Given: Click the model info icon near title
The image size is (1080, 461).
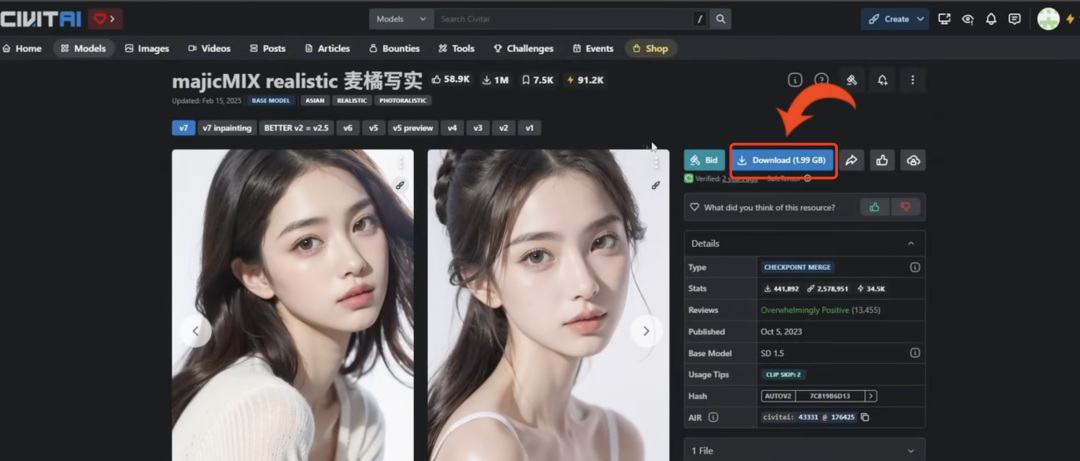Looking at the screenshot, I should pos(795,80).
